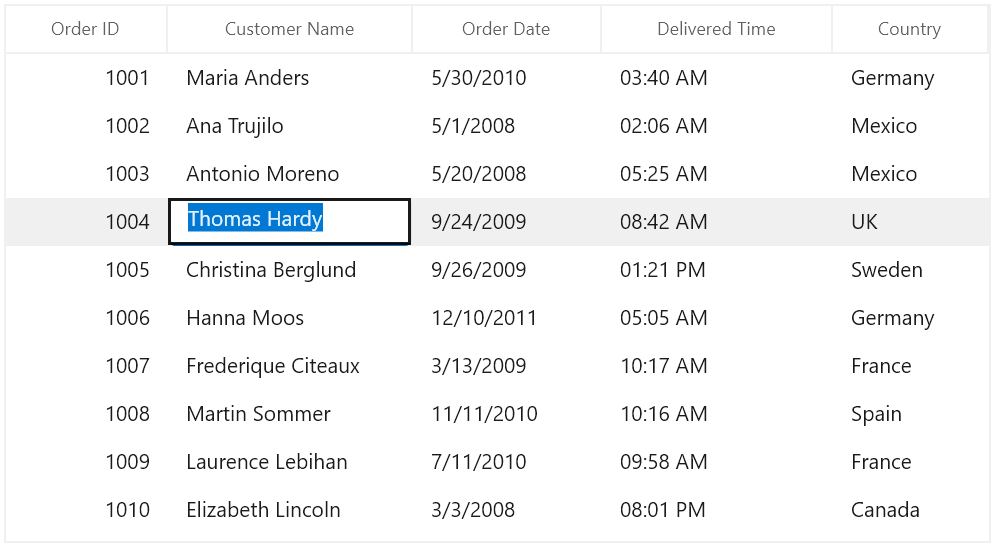Screen dimensions: 996x547
Task: Select the 10:16 AM delivered time cell
Action: [x=716, y=414]
